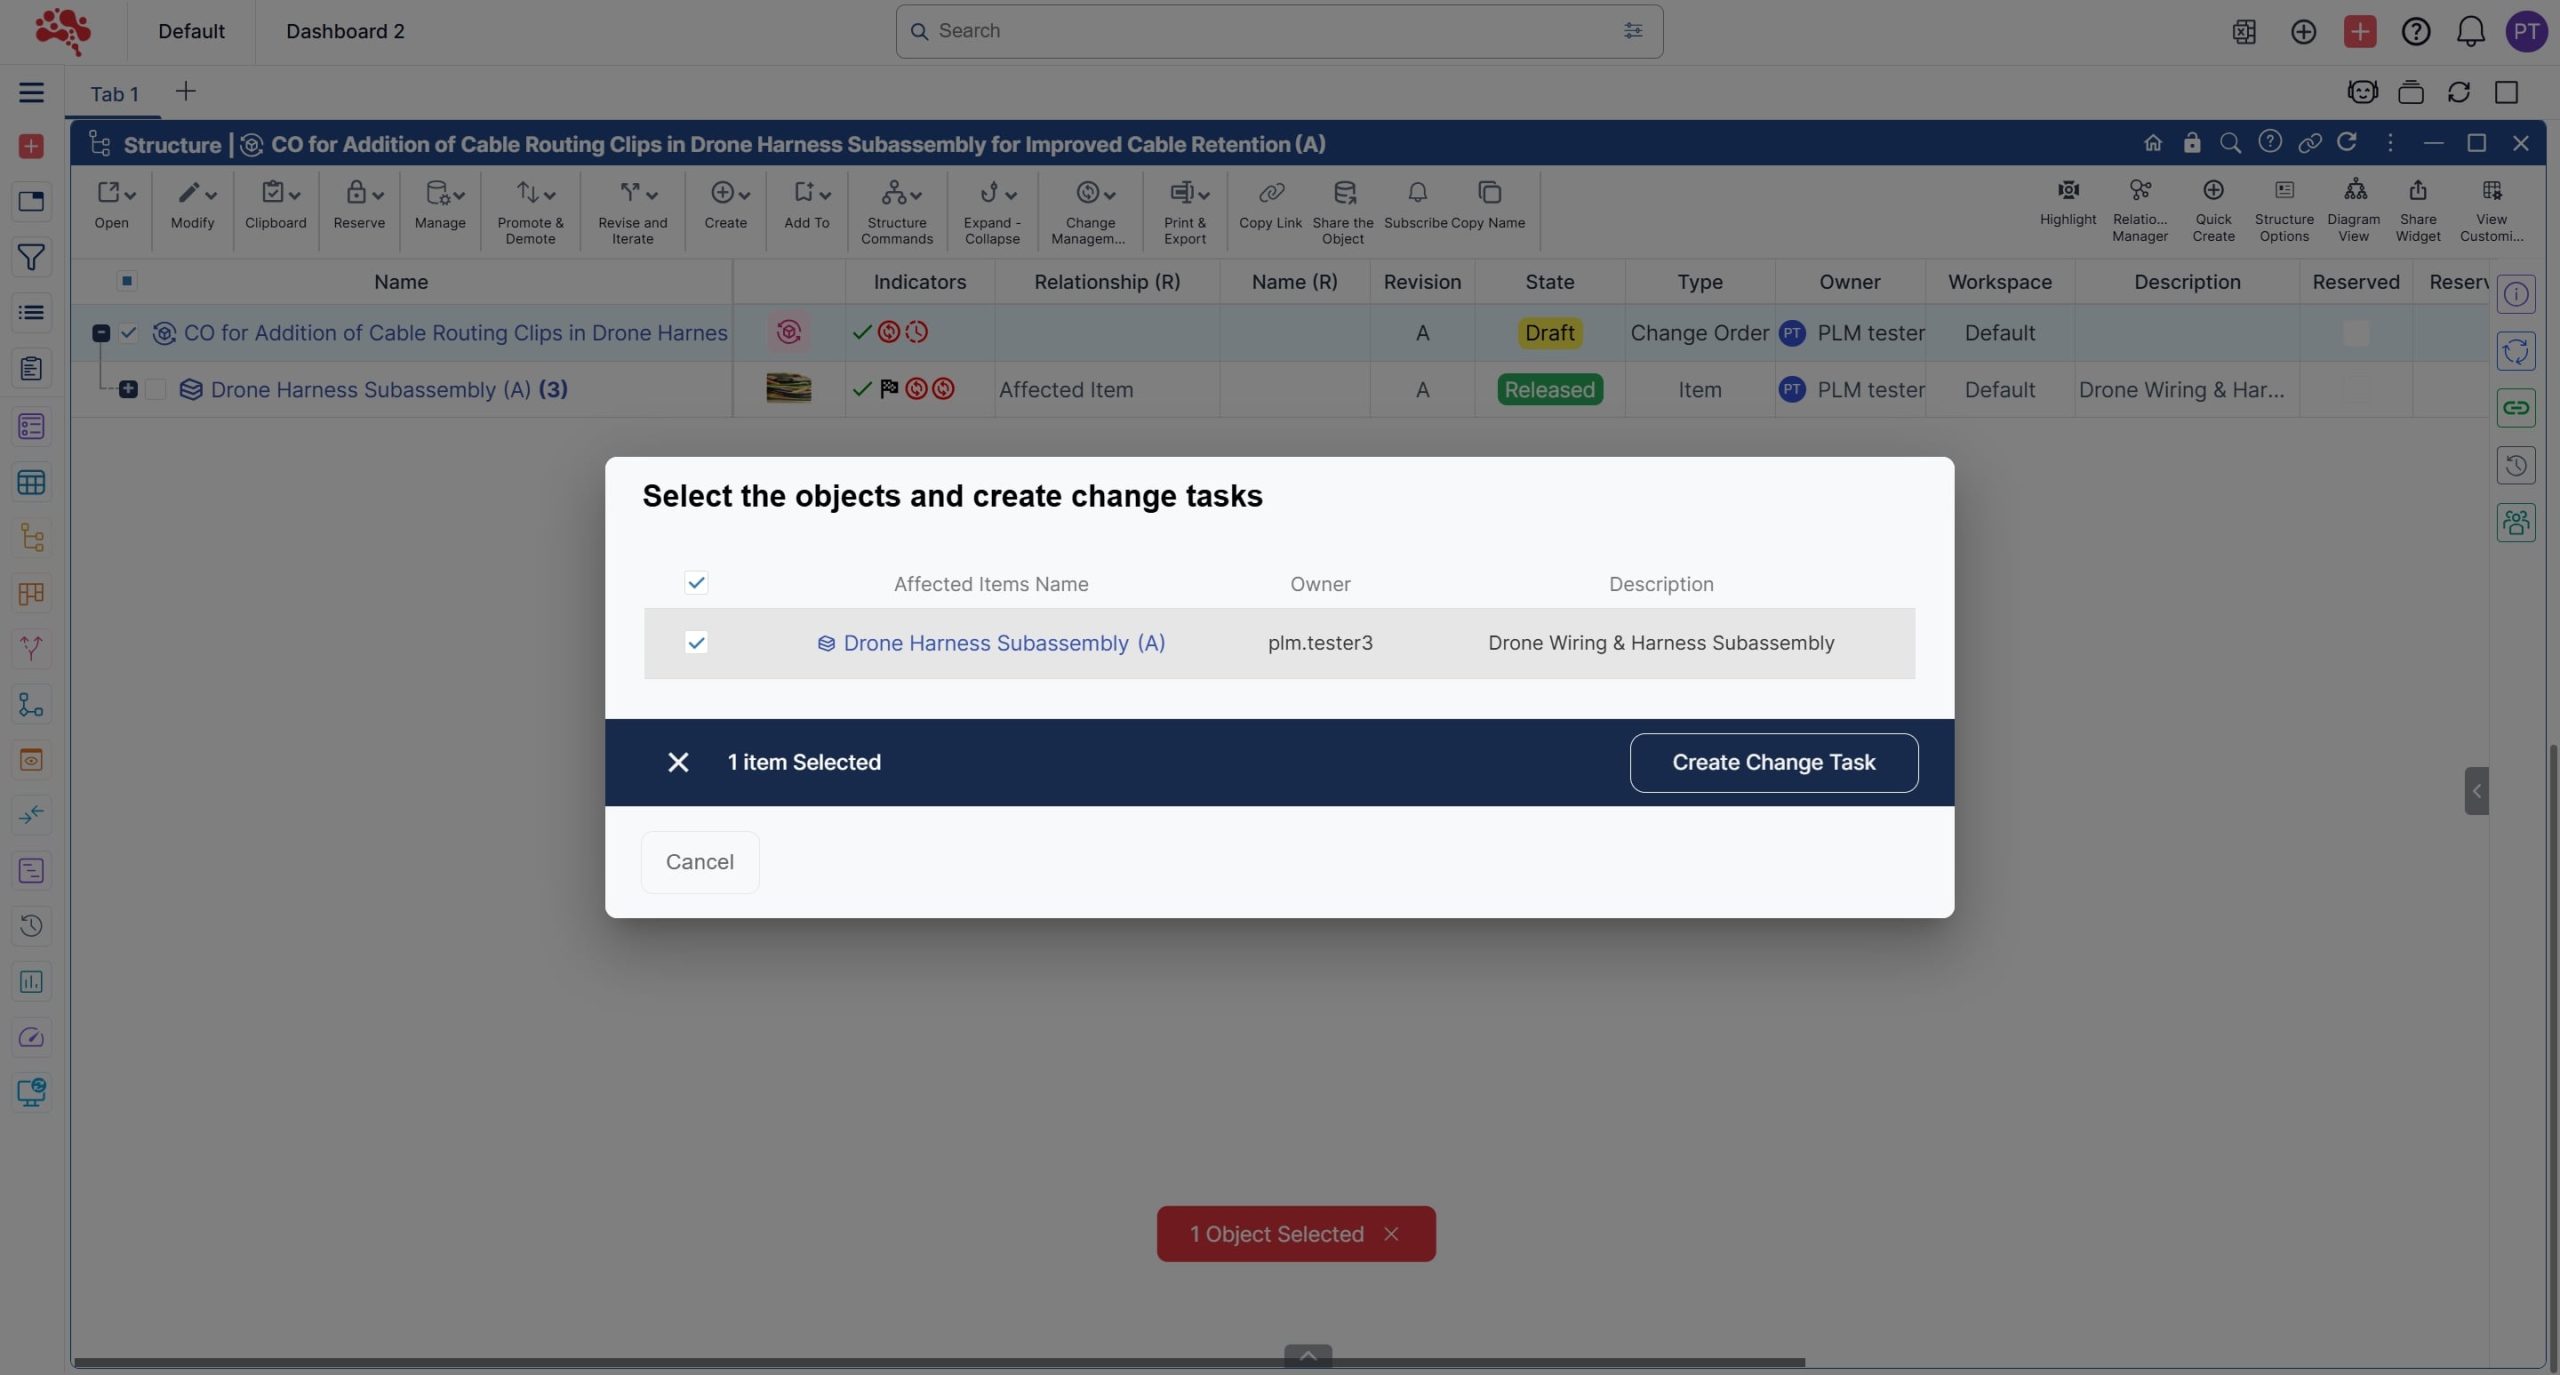Click the filter funnel icon in left sidebar

(31, 258)
